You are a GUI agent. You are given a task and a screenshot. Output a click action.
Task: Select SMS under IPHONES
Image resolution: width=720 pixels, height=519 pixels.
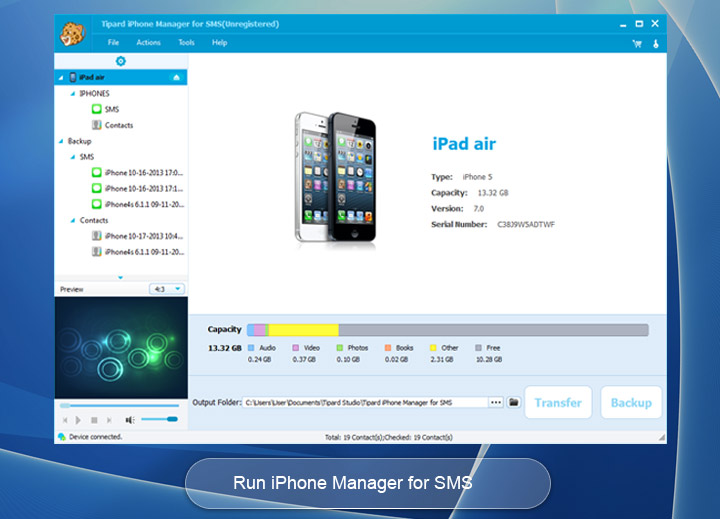(x=112, y=109)
